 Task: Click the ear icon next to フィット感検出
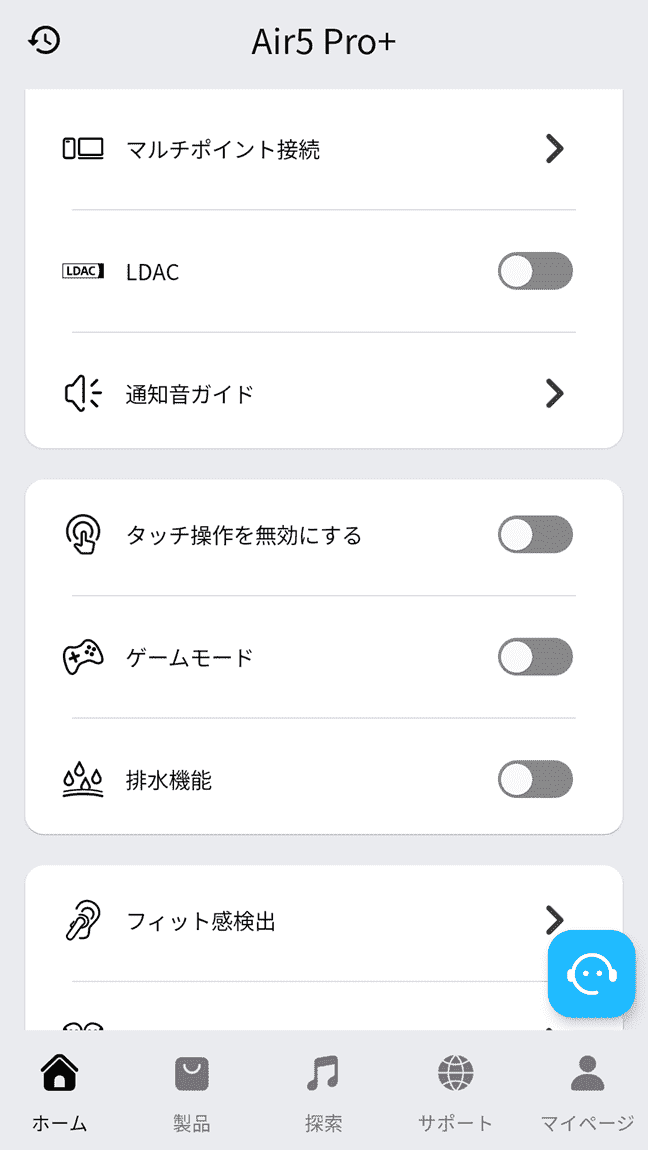point(84,919)
